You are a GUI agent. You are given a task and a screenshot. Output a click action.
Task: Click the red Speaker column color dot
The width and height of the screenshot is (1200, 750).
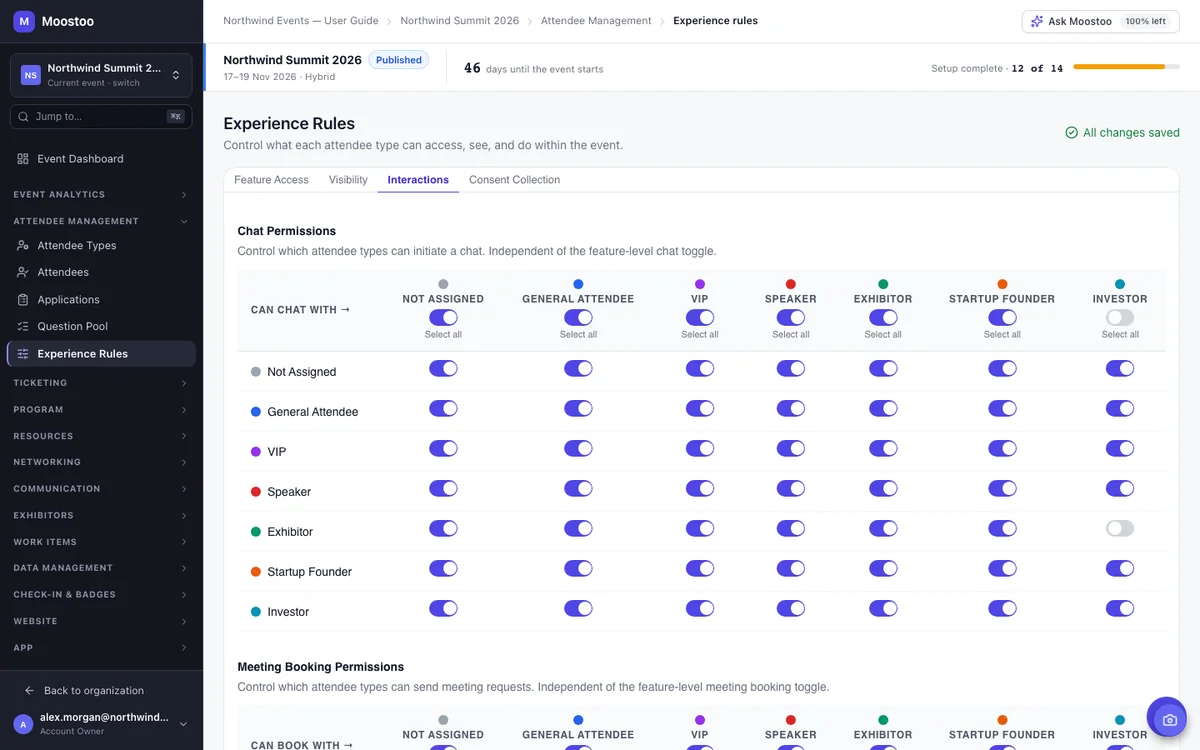click(x=791, y=285)
